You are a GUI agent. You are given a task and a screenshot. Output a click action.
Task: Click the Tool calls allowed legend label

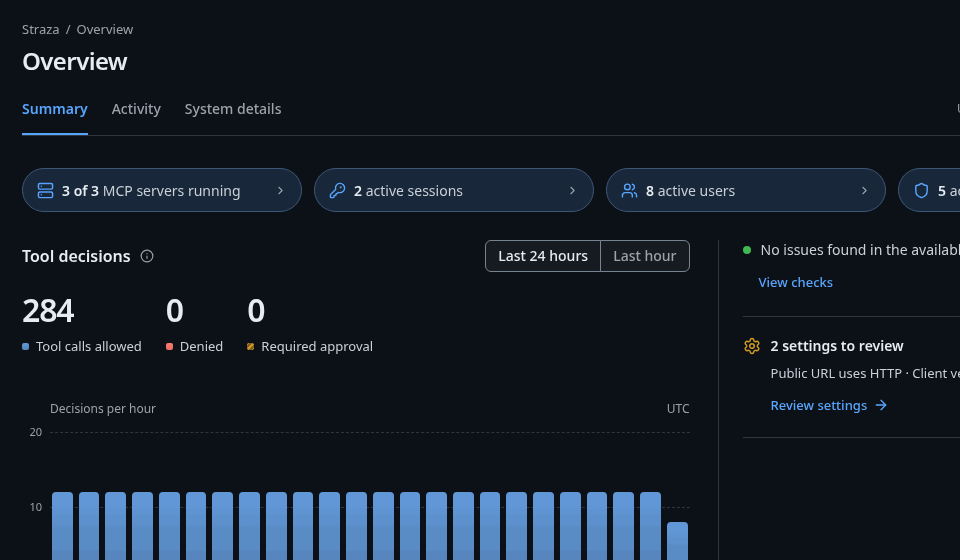tap(89, 346)
